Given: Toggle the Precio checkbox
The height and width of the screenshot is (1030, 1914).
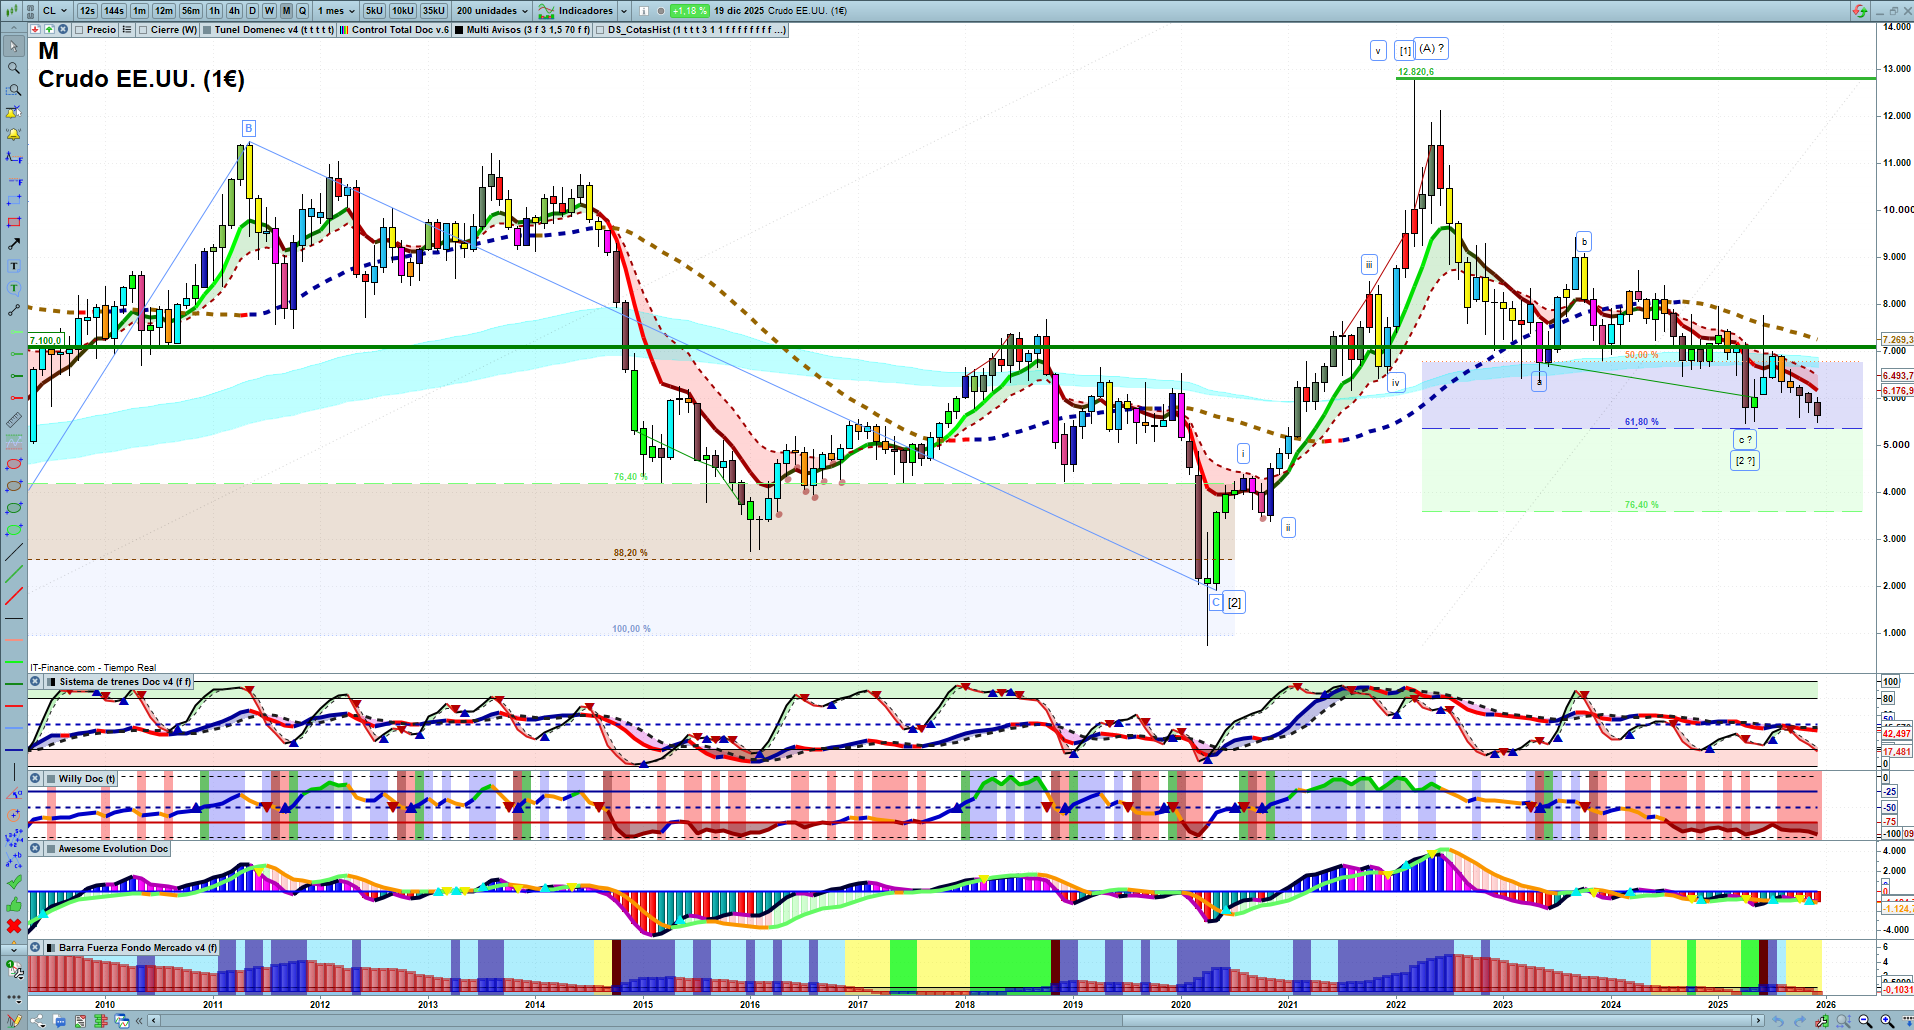Looking at the screenshot, I should pyautogui.click(x=79, y=30).
